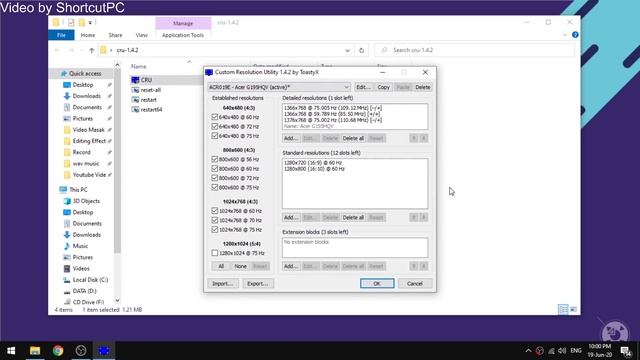640x360 pixels.
Task: Switch Explorer to large icons view
Action: [x=573, y=309]
